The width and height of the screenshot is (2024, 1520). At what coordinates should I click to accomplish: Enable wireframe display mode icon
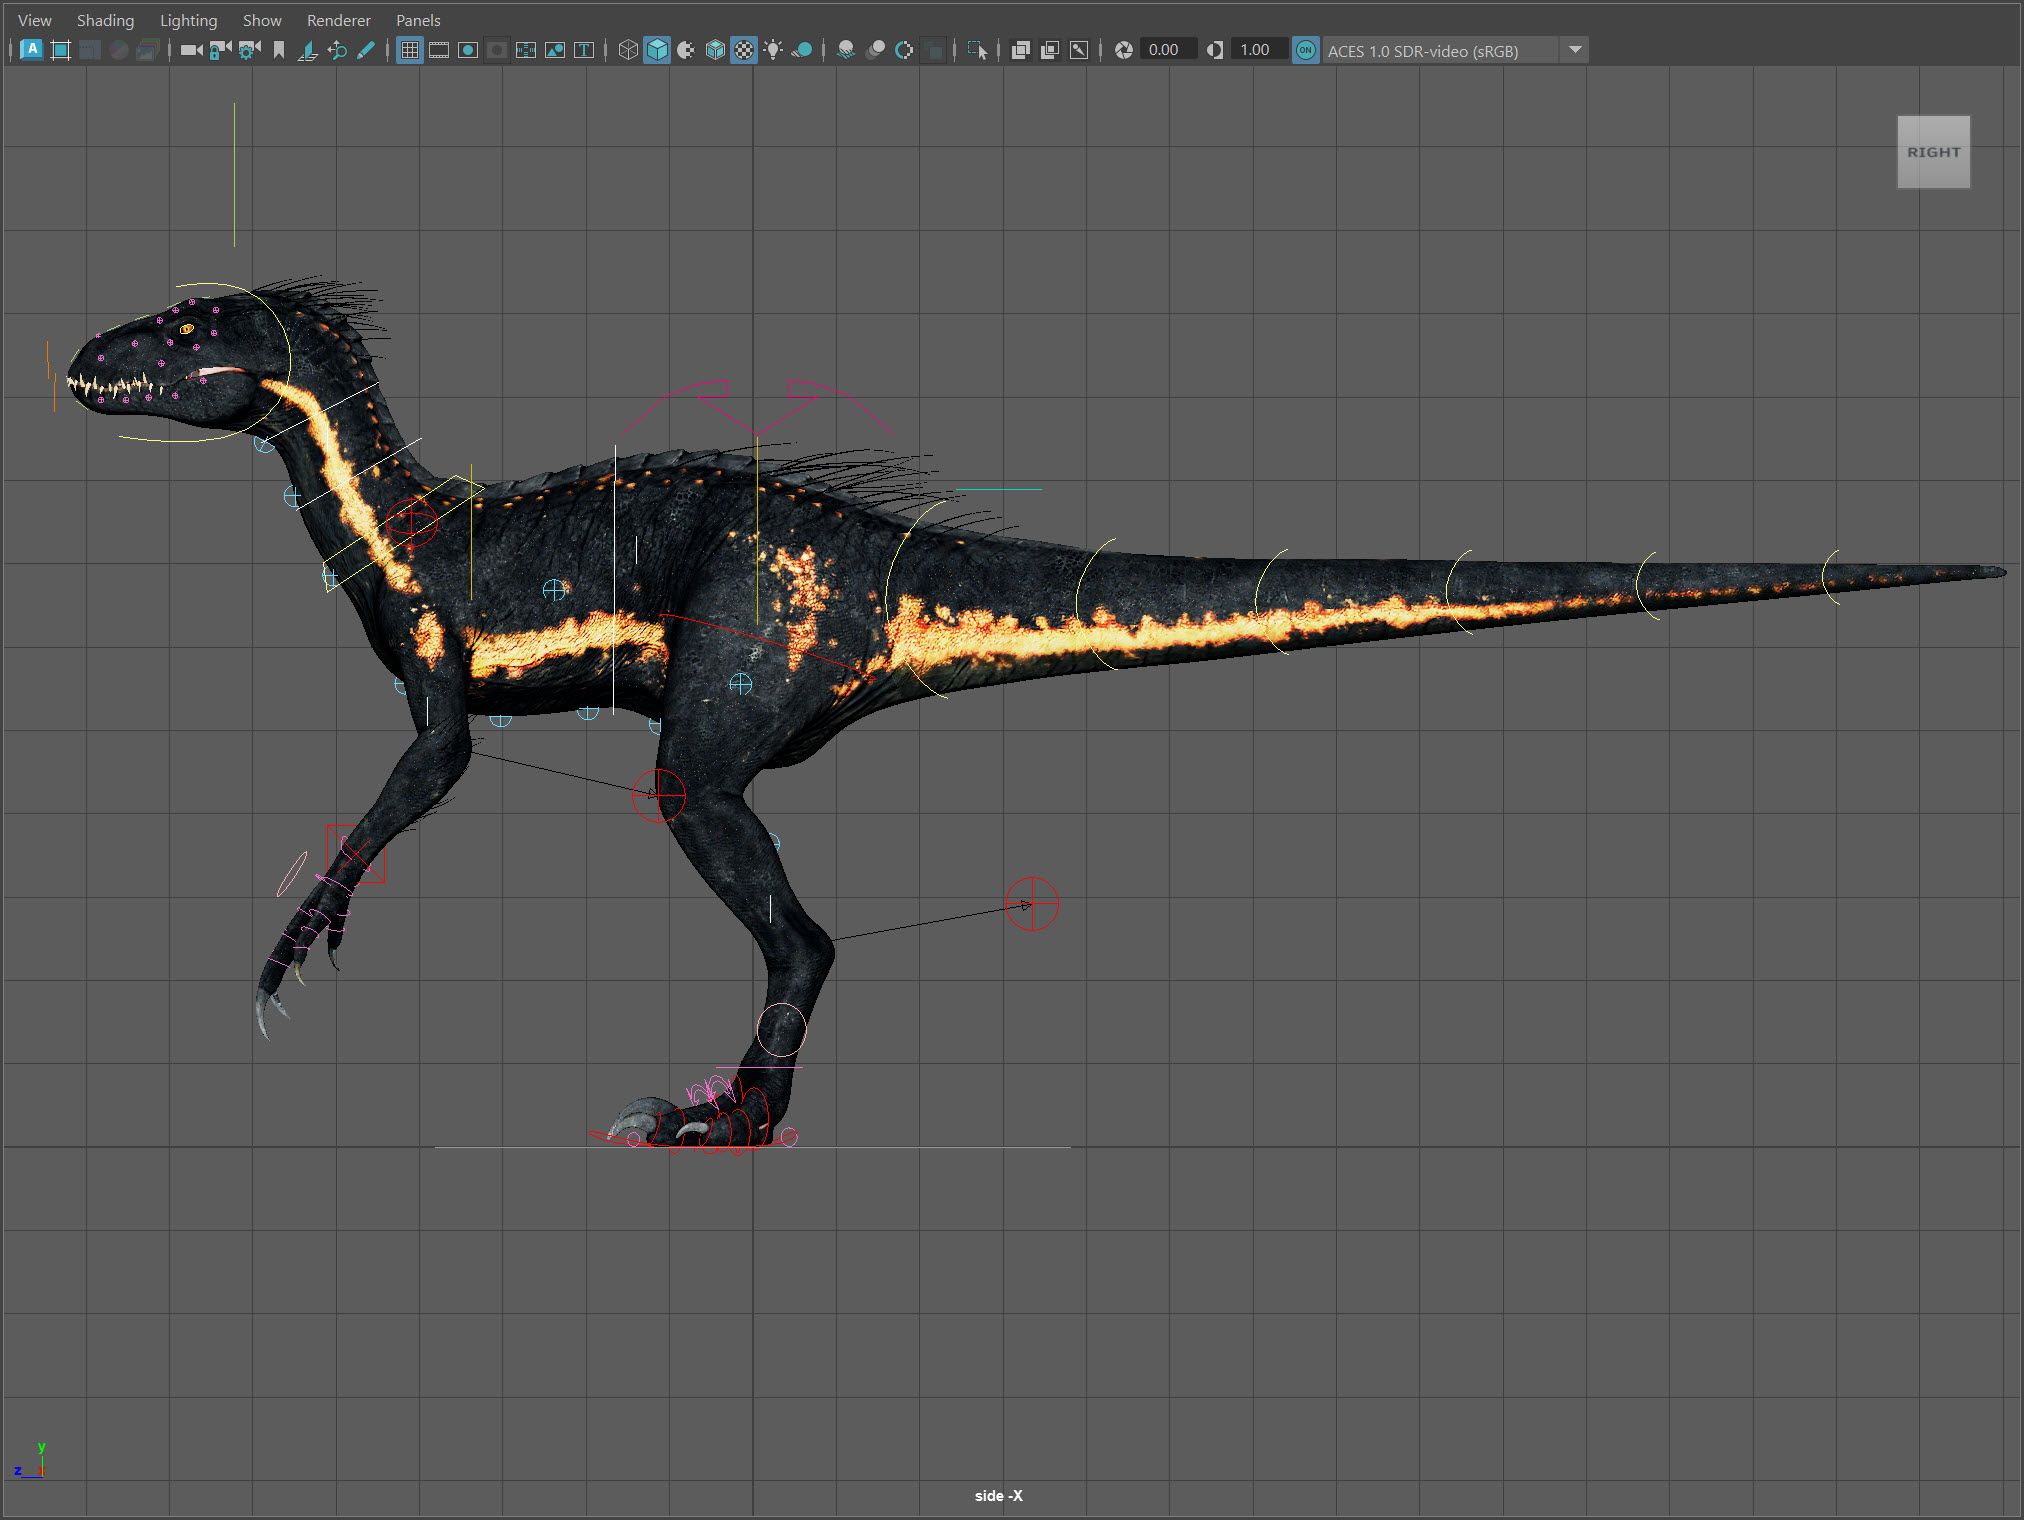tap(628, 50)
